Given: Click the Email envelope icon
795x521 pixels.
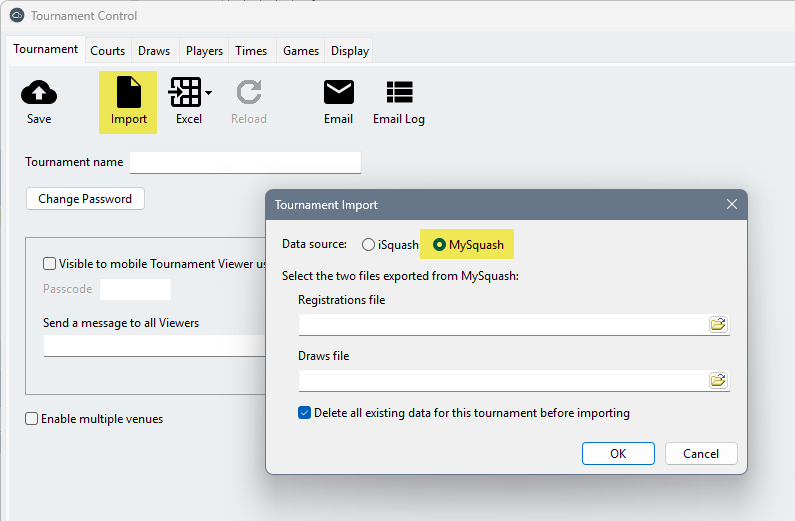Looking at the screenshot, I should [x=339, y=93].
